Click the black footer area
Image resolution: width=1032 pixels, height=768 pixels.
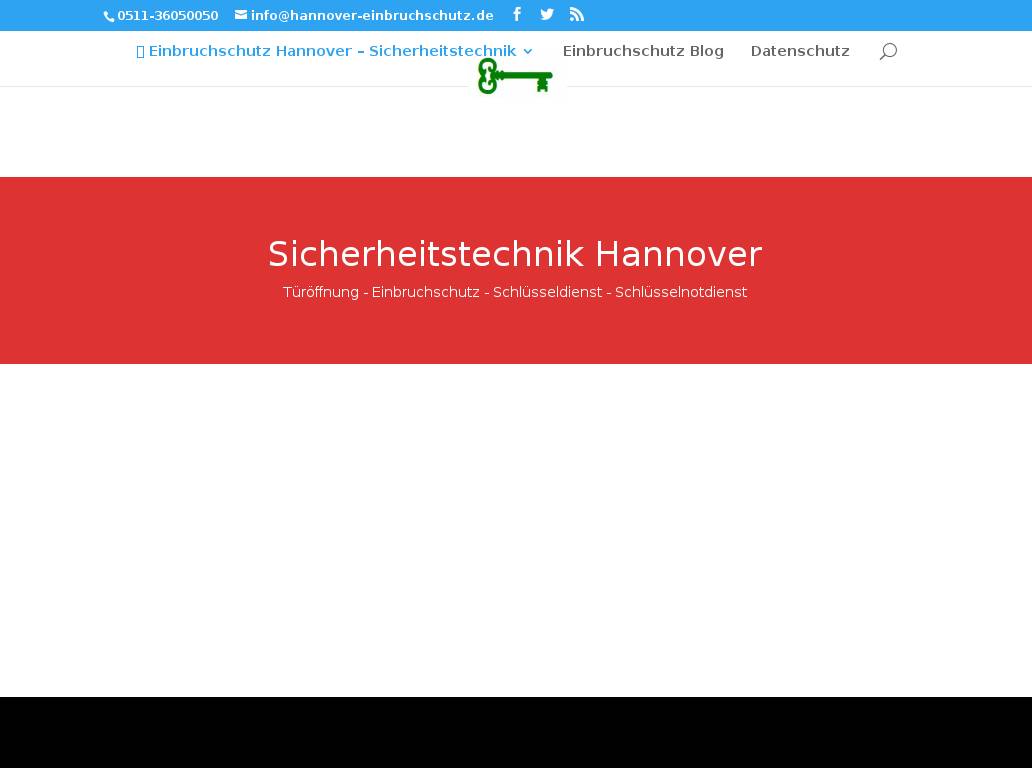pos(515,732)
